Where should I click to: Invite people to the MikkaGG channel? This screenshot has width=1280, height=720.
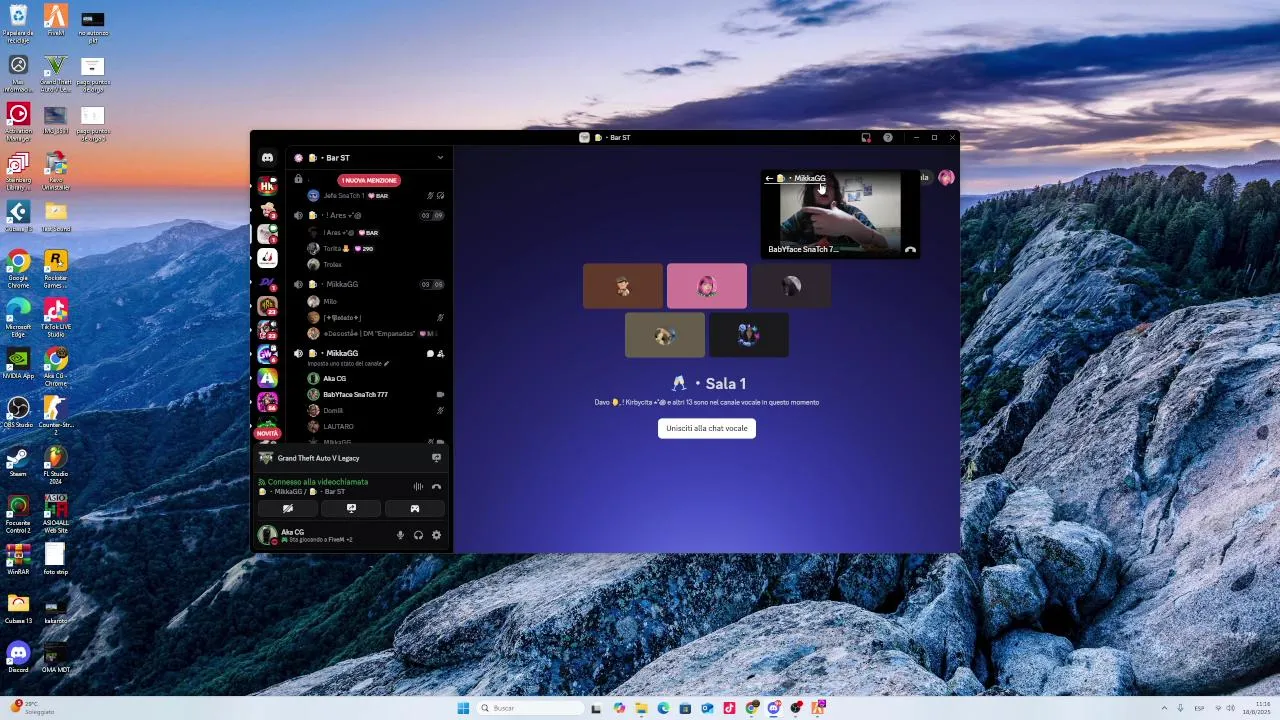tap(441, 354)
